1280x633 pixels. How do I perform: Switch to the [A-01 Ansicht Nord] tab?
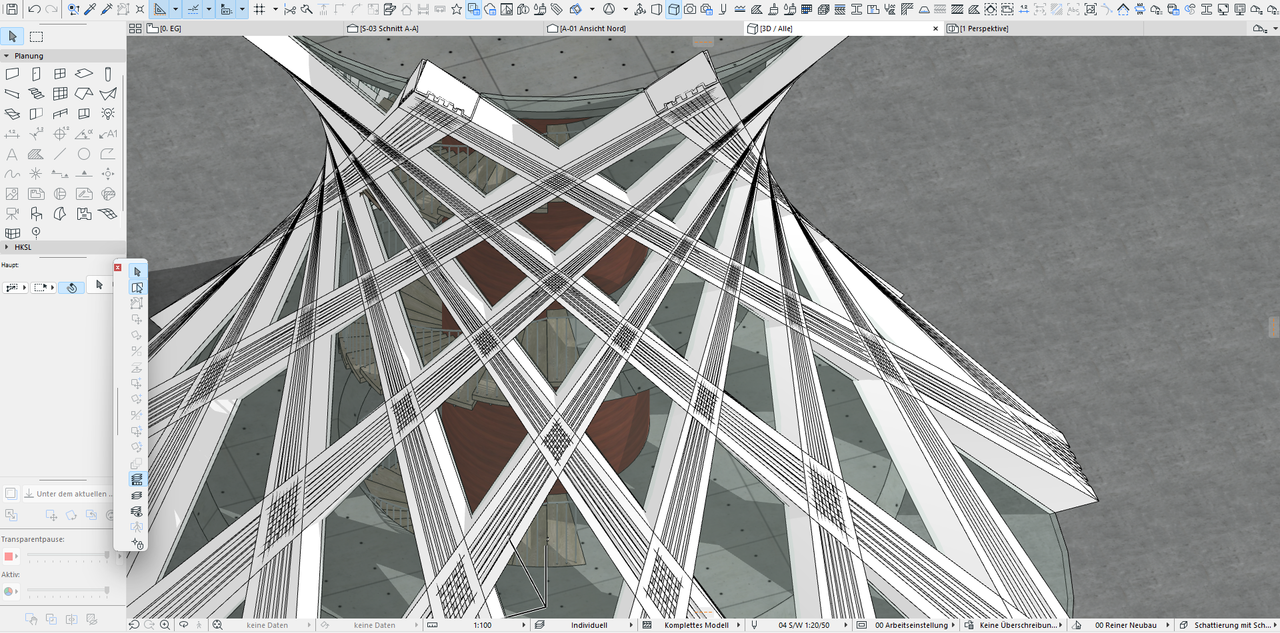644,29
